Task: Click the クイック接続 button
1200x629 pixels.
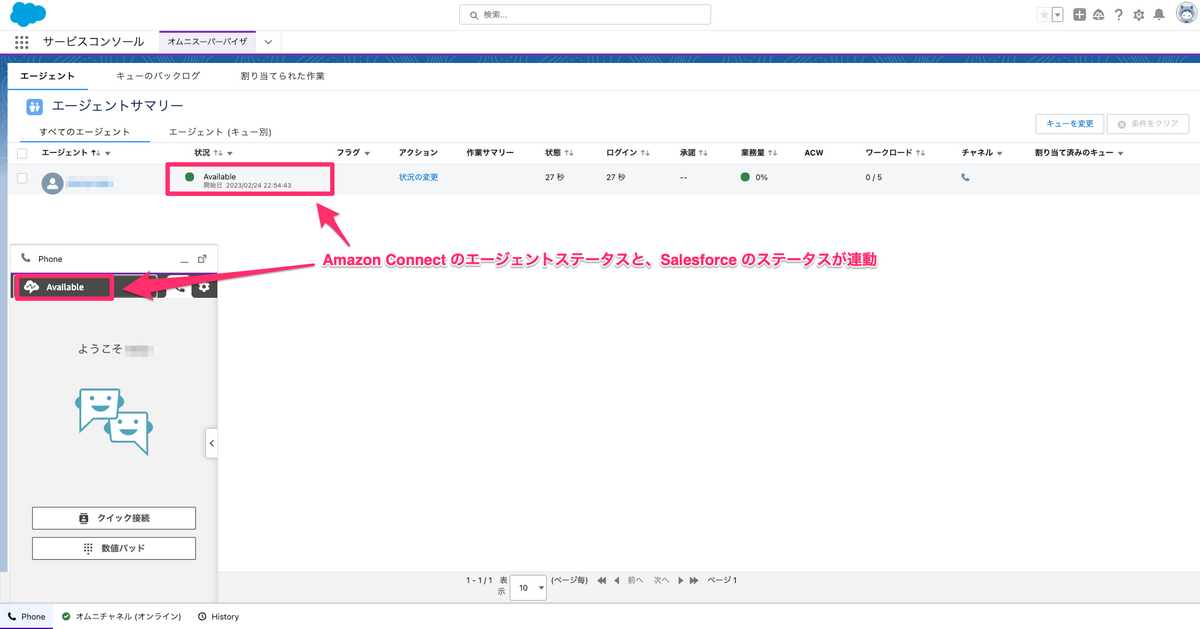Action: point(114,518)
